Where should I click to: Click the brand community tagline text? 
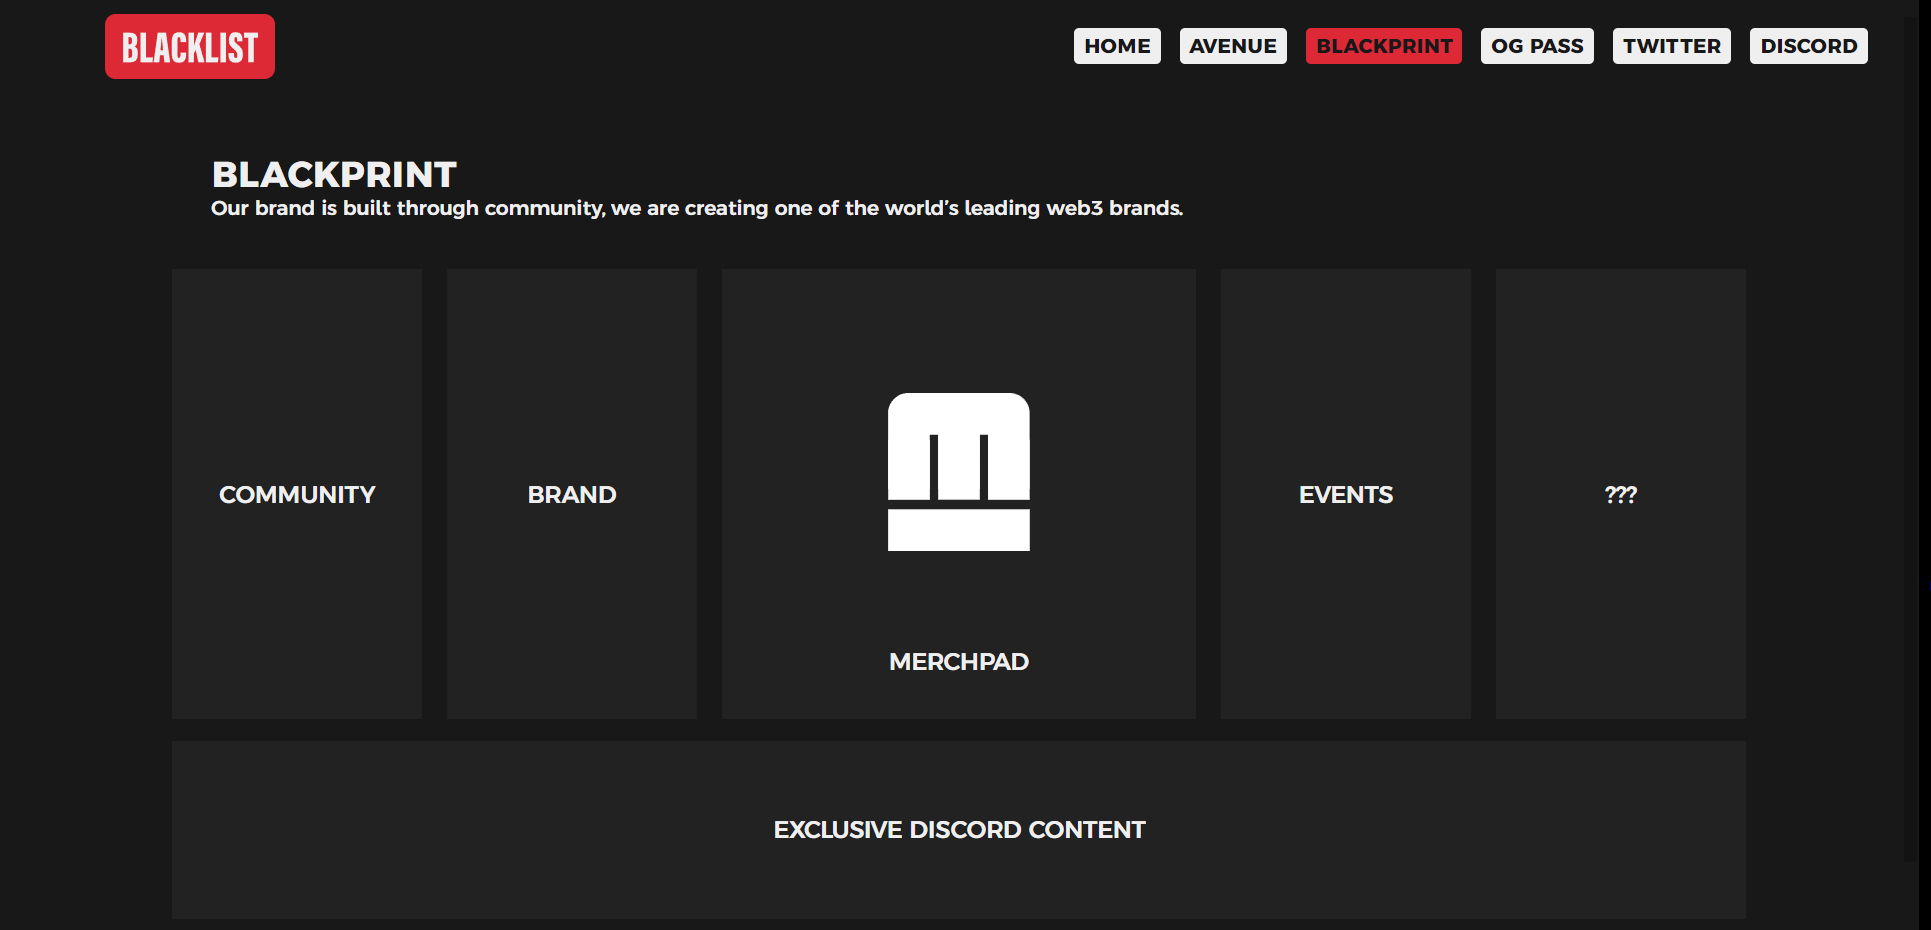(697, 208)
